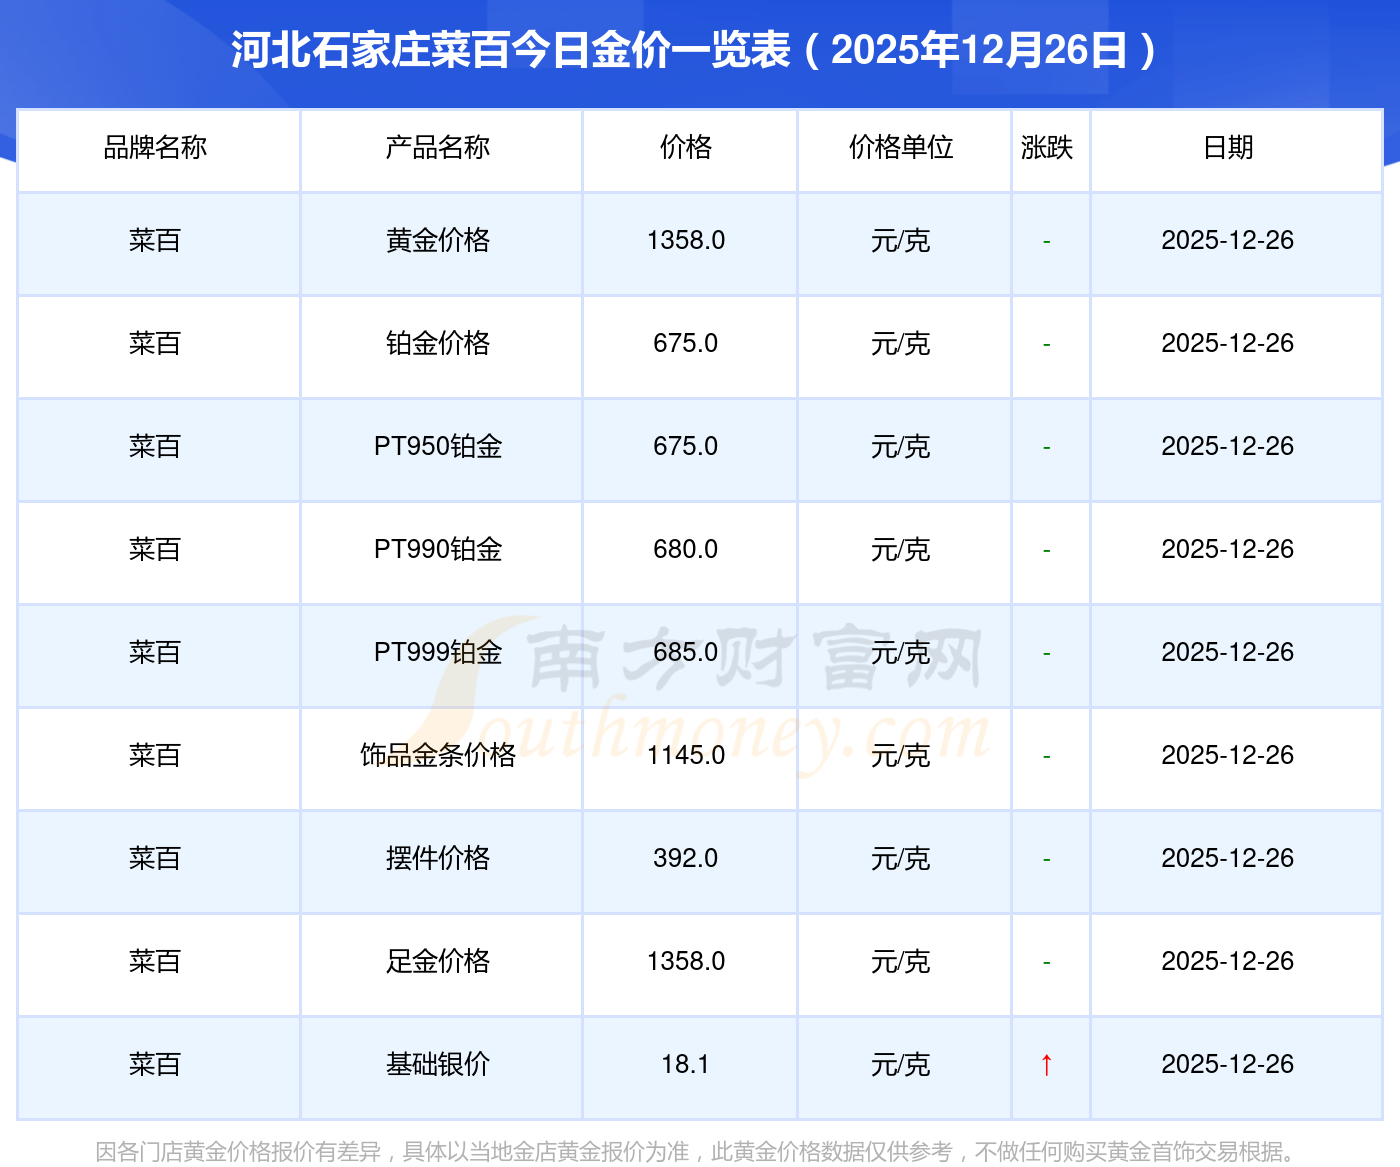
Task: Click the 菜百 brand in PT990铂金 row
Action: point(155,550)
